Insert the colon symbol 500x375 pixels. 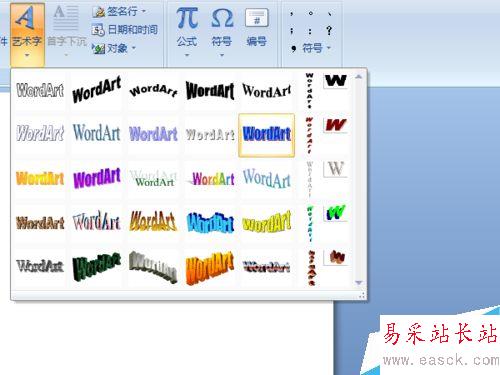(x=310, y=31)
